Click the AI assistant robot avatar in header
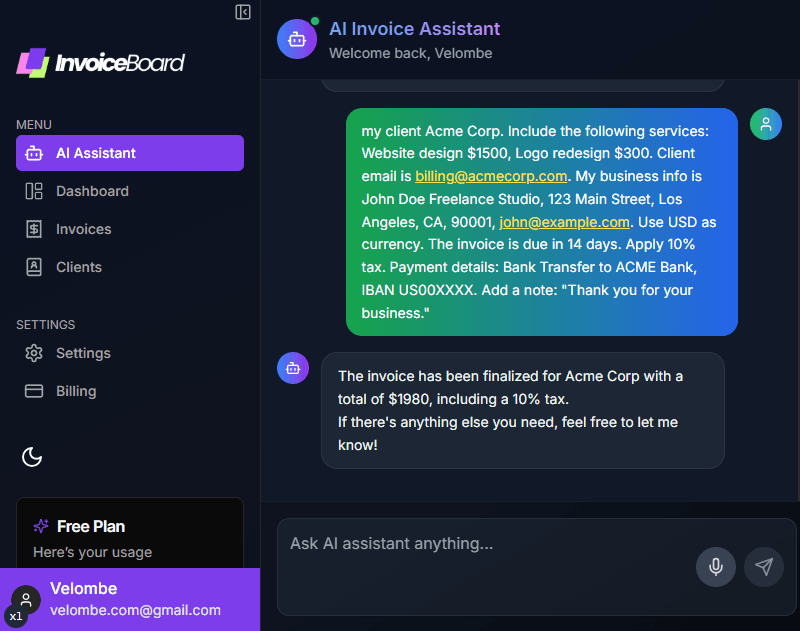 [297, 40]
